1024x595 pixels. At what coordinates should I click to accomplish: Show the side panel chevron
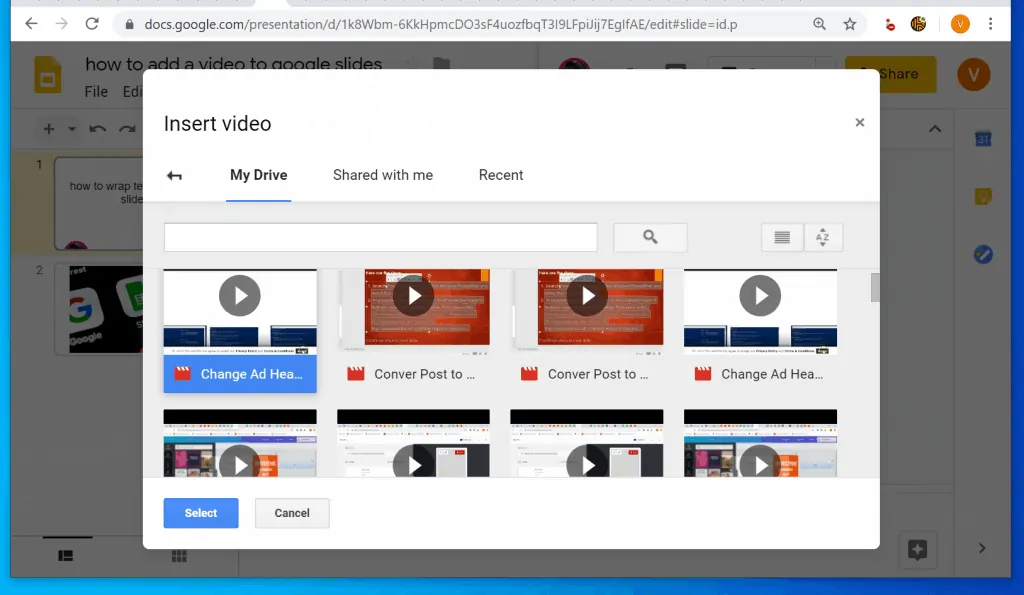click(x=982, y=548)
